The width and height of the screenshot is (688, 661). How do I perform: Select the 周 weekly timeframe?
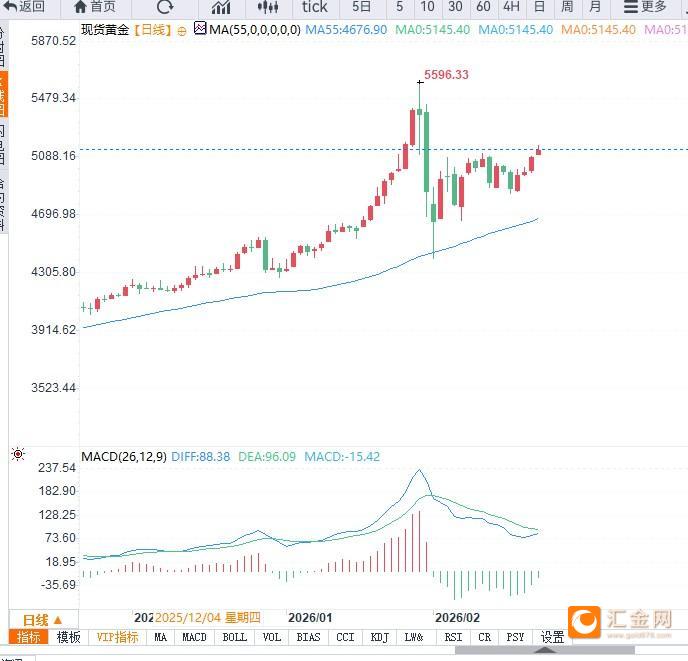[x=567, y=7]
